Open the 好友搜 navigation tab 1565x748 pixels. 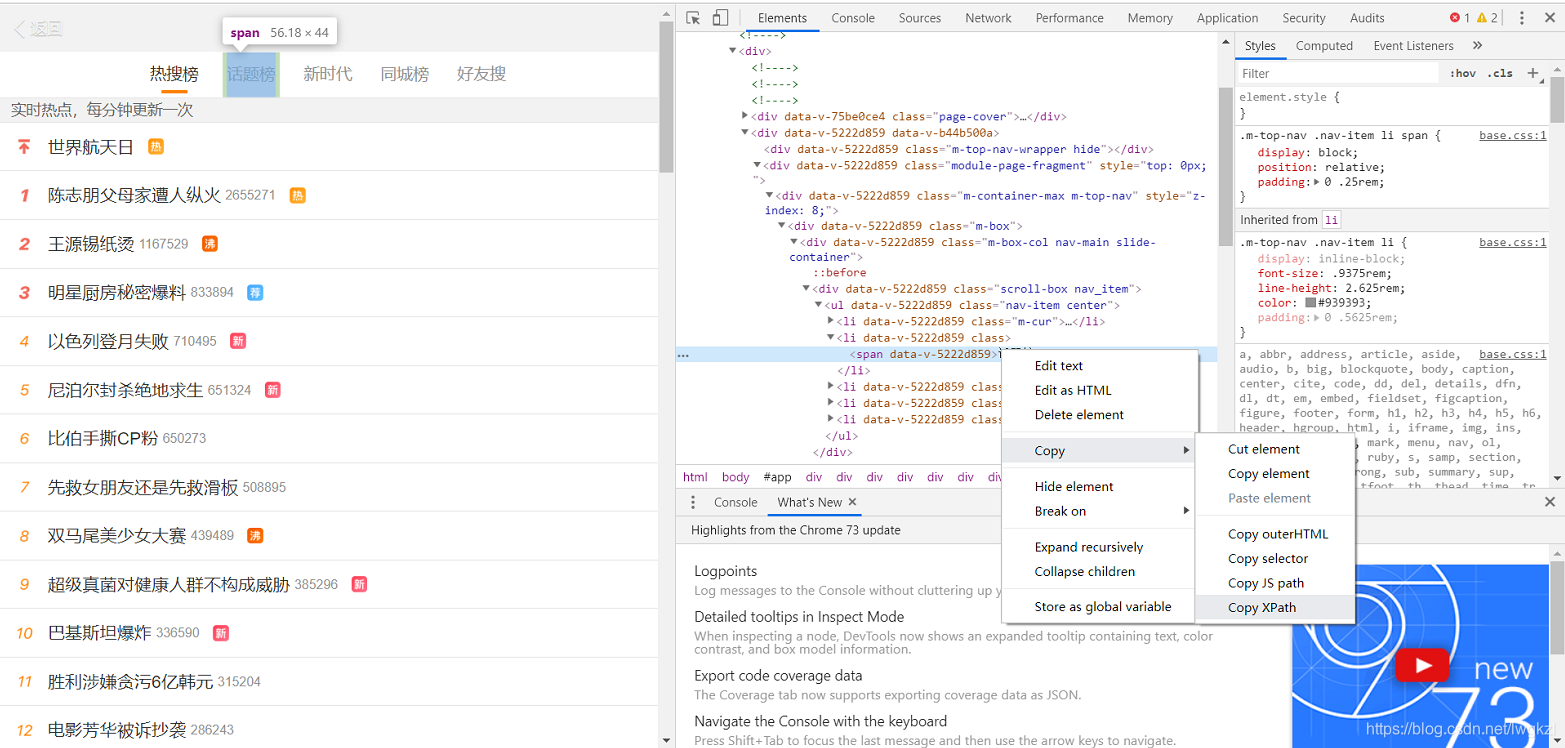pos(481,74)
